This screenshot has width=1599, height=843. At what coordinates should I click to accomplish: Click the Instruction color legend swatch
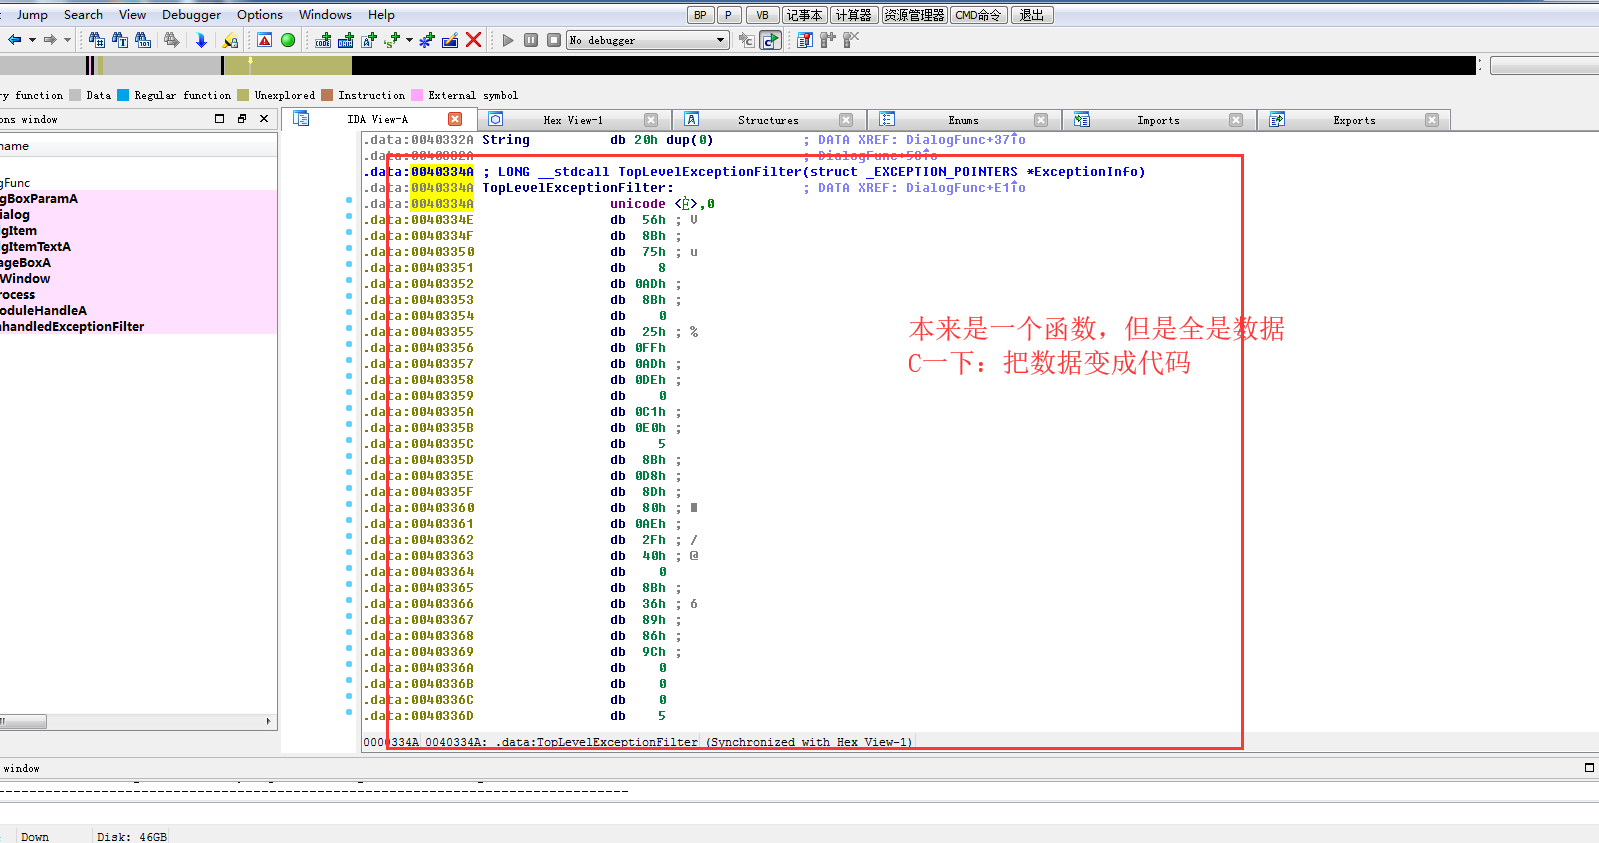(x=327, y=95)
